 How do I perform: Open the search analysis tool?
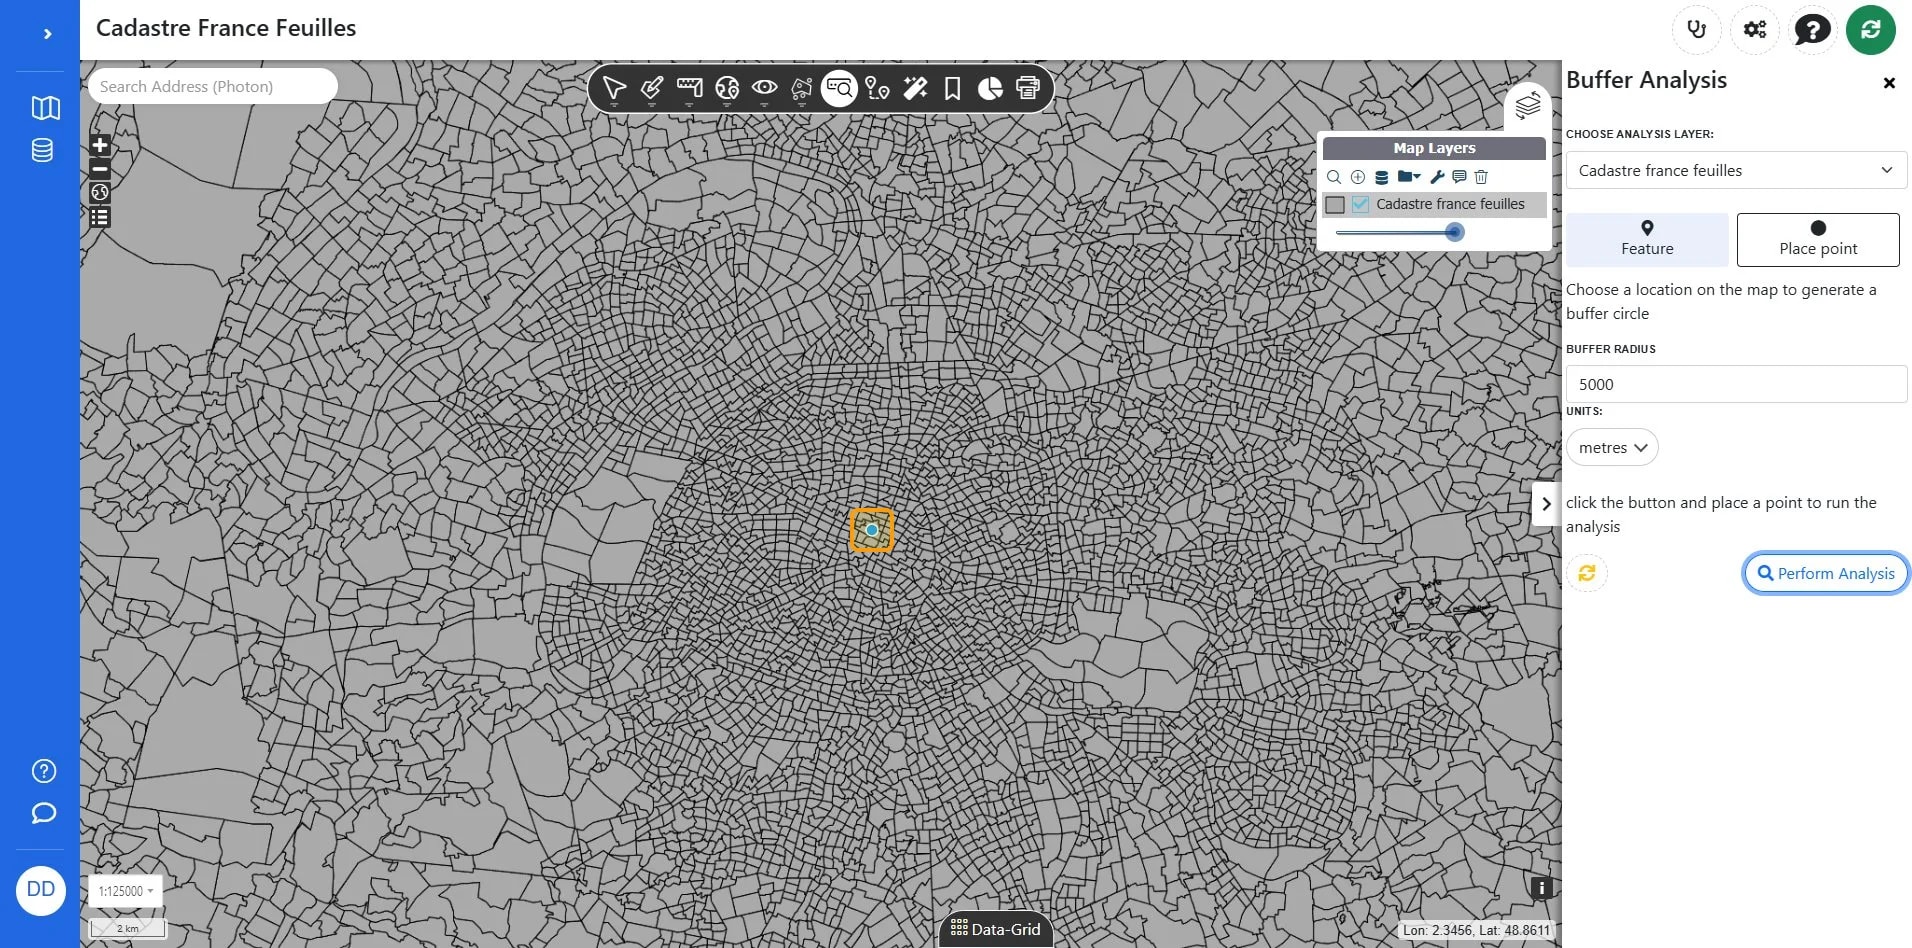coord(840,89)
